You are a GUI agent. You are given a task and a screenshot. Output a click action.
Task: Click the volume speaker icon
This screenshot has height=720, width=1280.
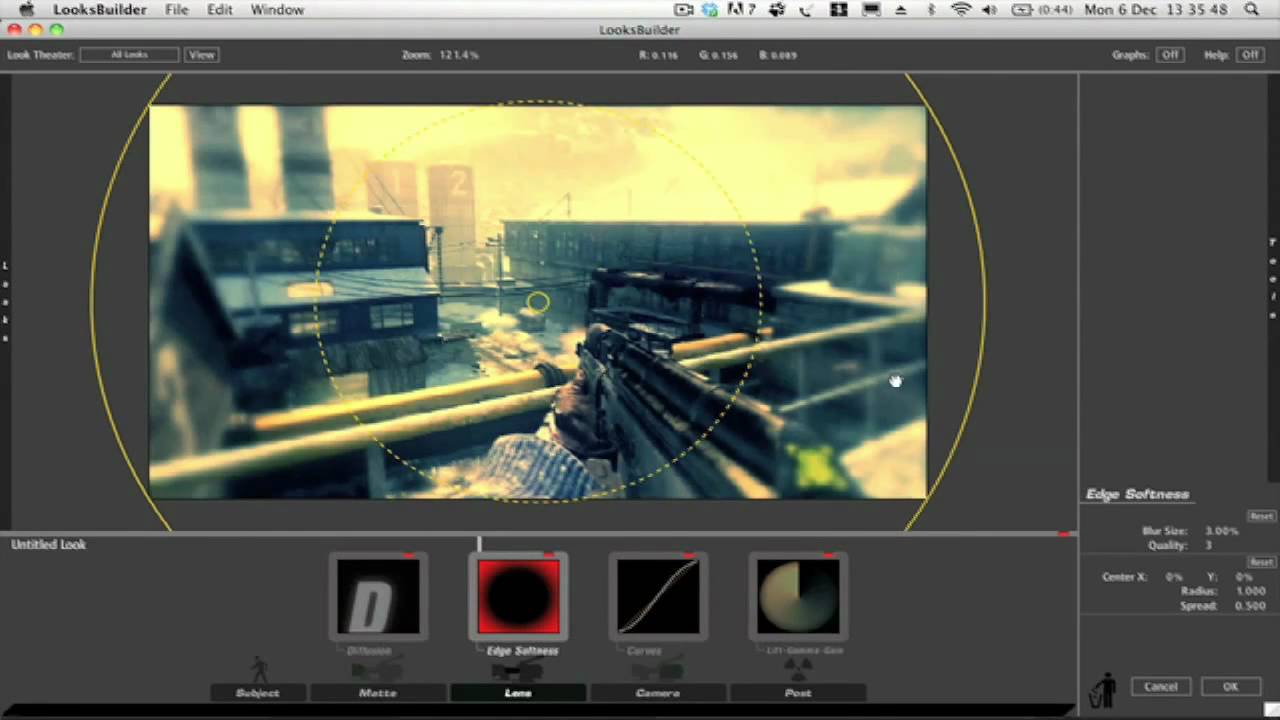coord(990,10)
